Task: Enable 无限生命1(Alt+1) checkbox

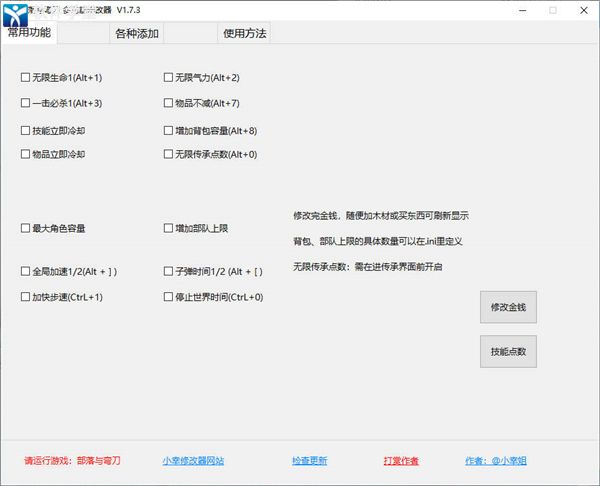Action: tap(25, 77)
